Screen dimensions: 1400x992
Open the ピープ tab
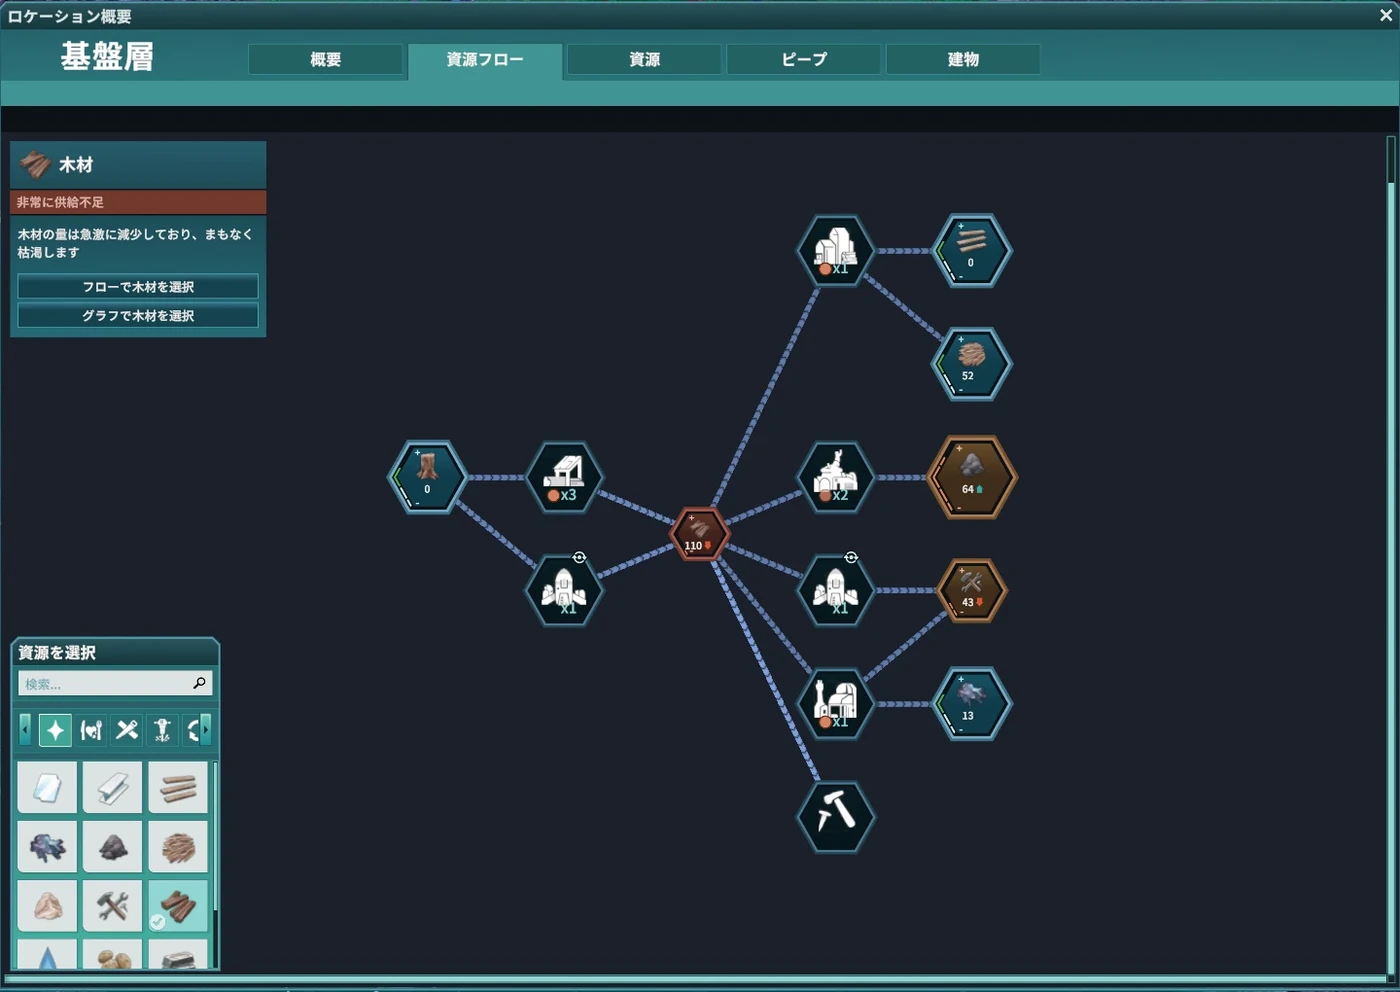click(804, 59)
